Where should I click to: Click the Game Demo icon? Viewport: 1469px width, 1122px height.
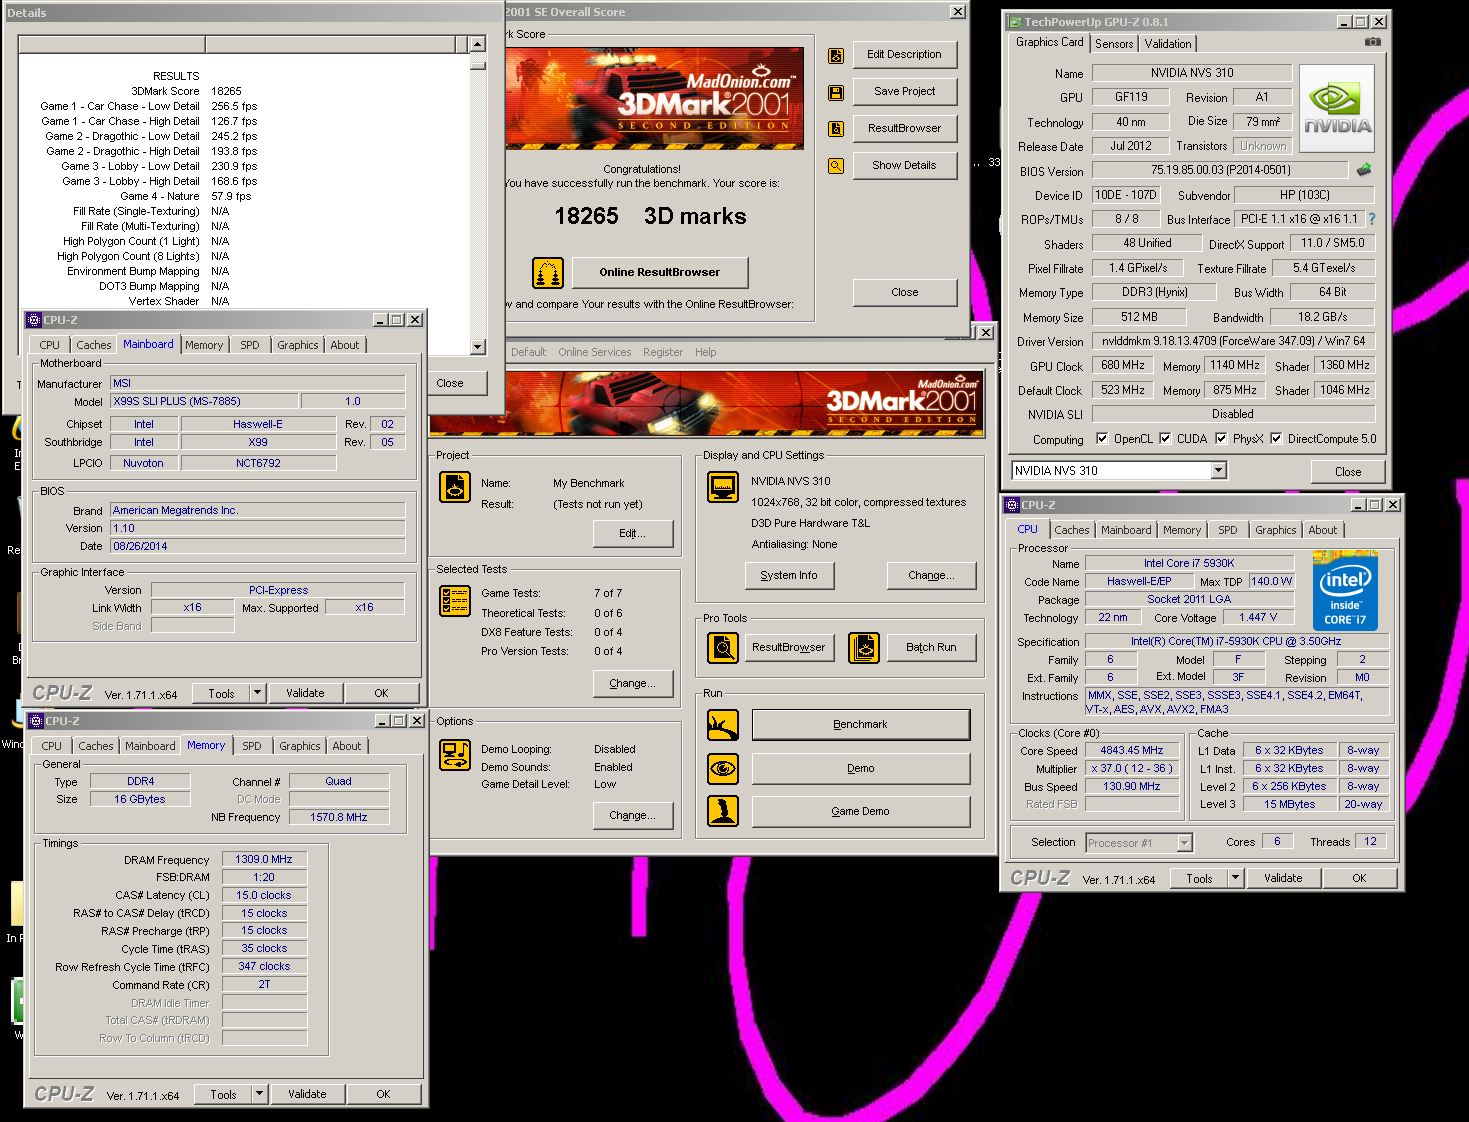pyautogui.click(x=723, y=811)
